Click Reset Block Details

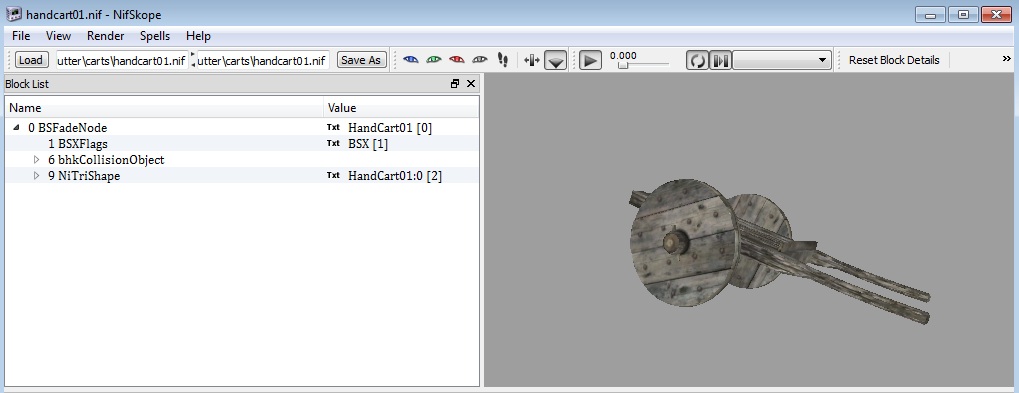click(x=894, y=60)
